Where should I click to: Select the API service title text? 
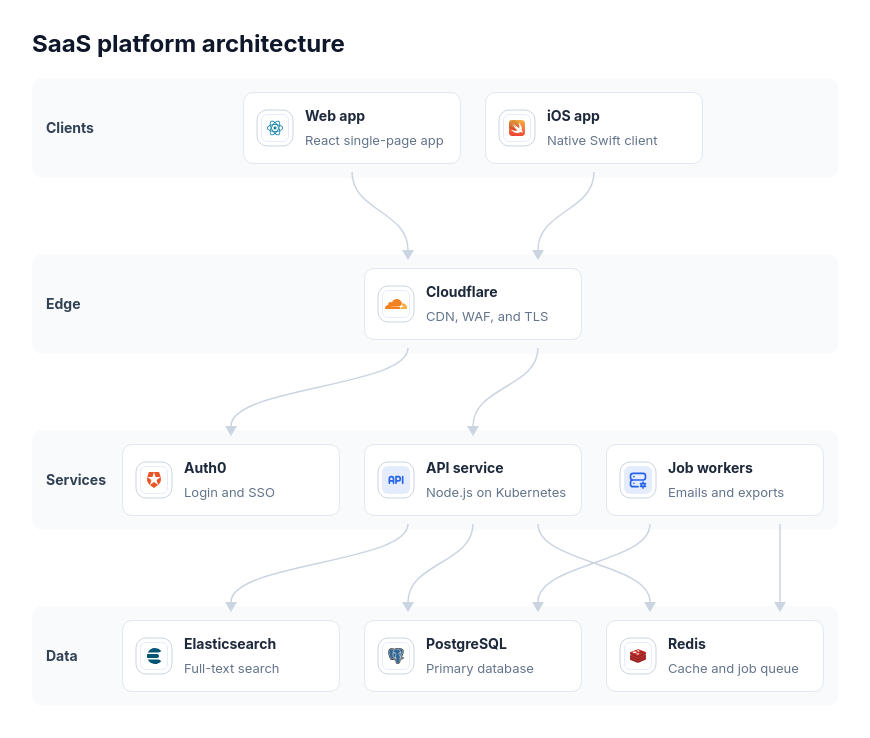point(464,468)
